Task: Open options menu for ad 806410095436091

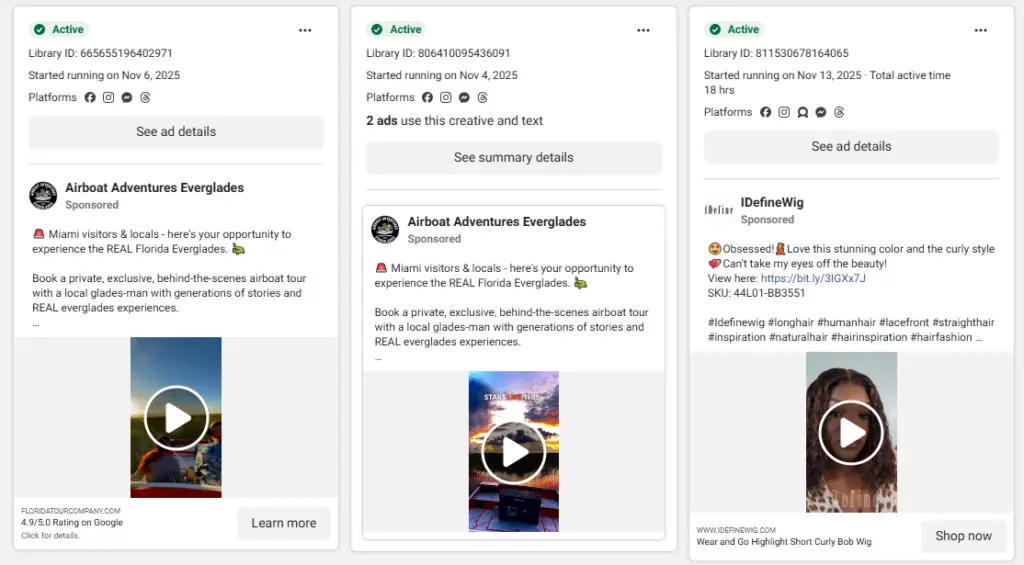Action: tap(643, 30)
